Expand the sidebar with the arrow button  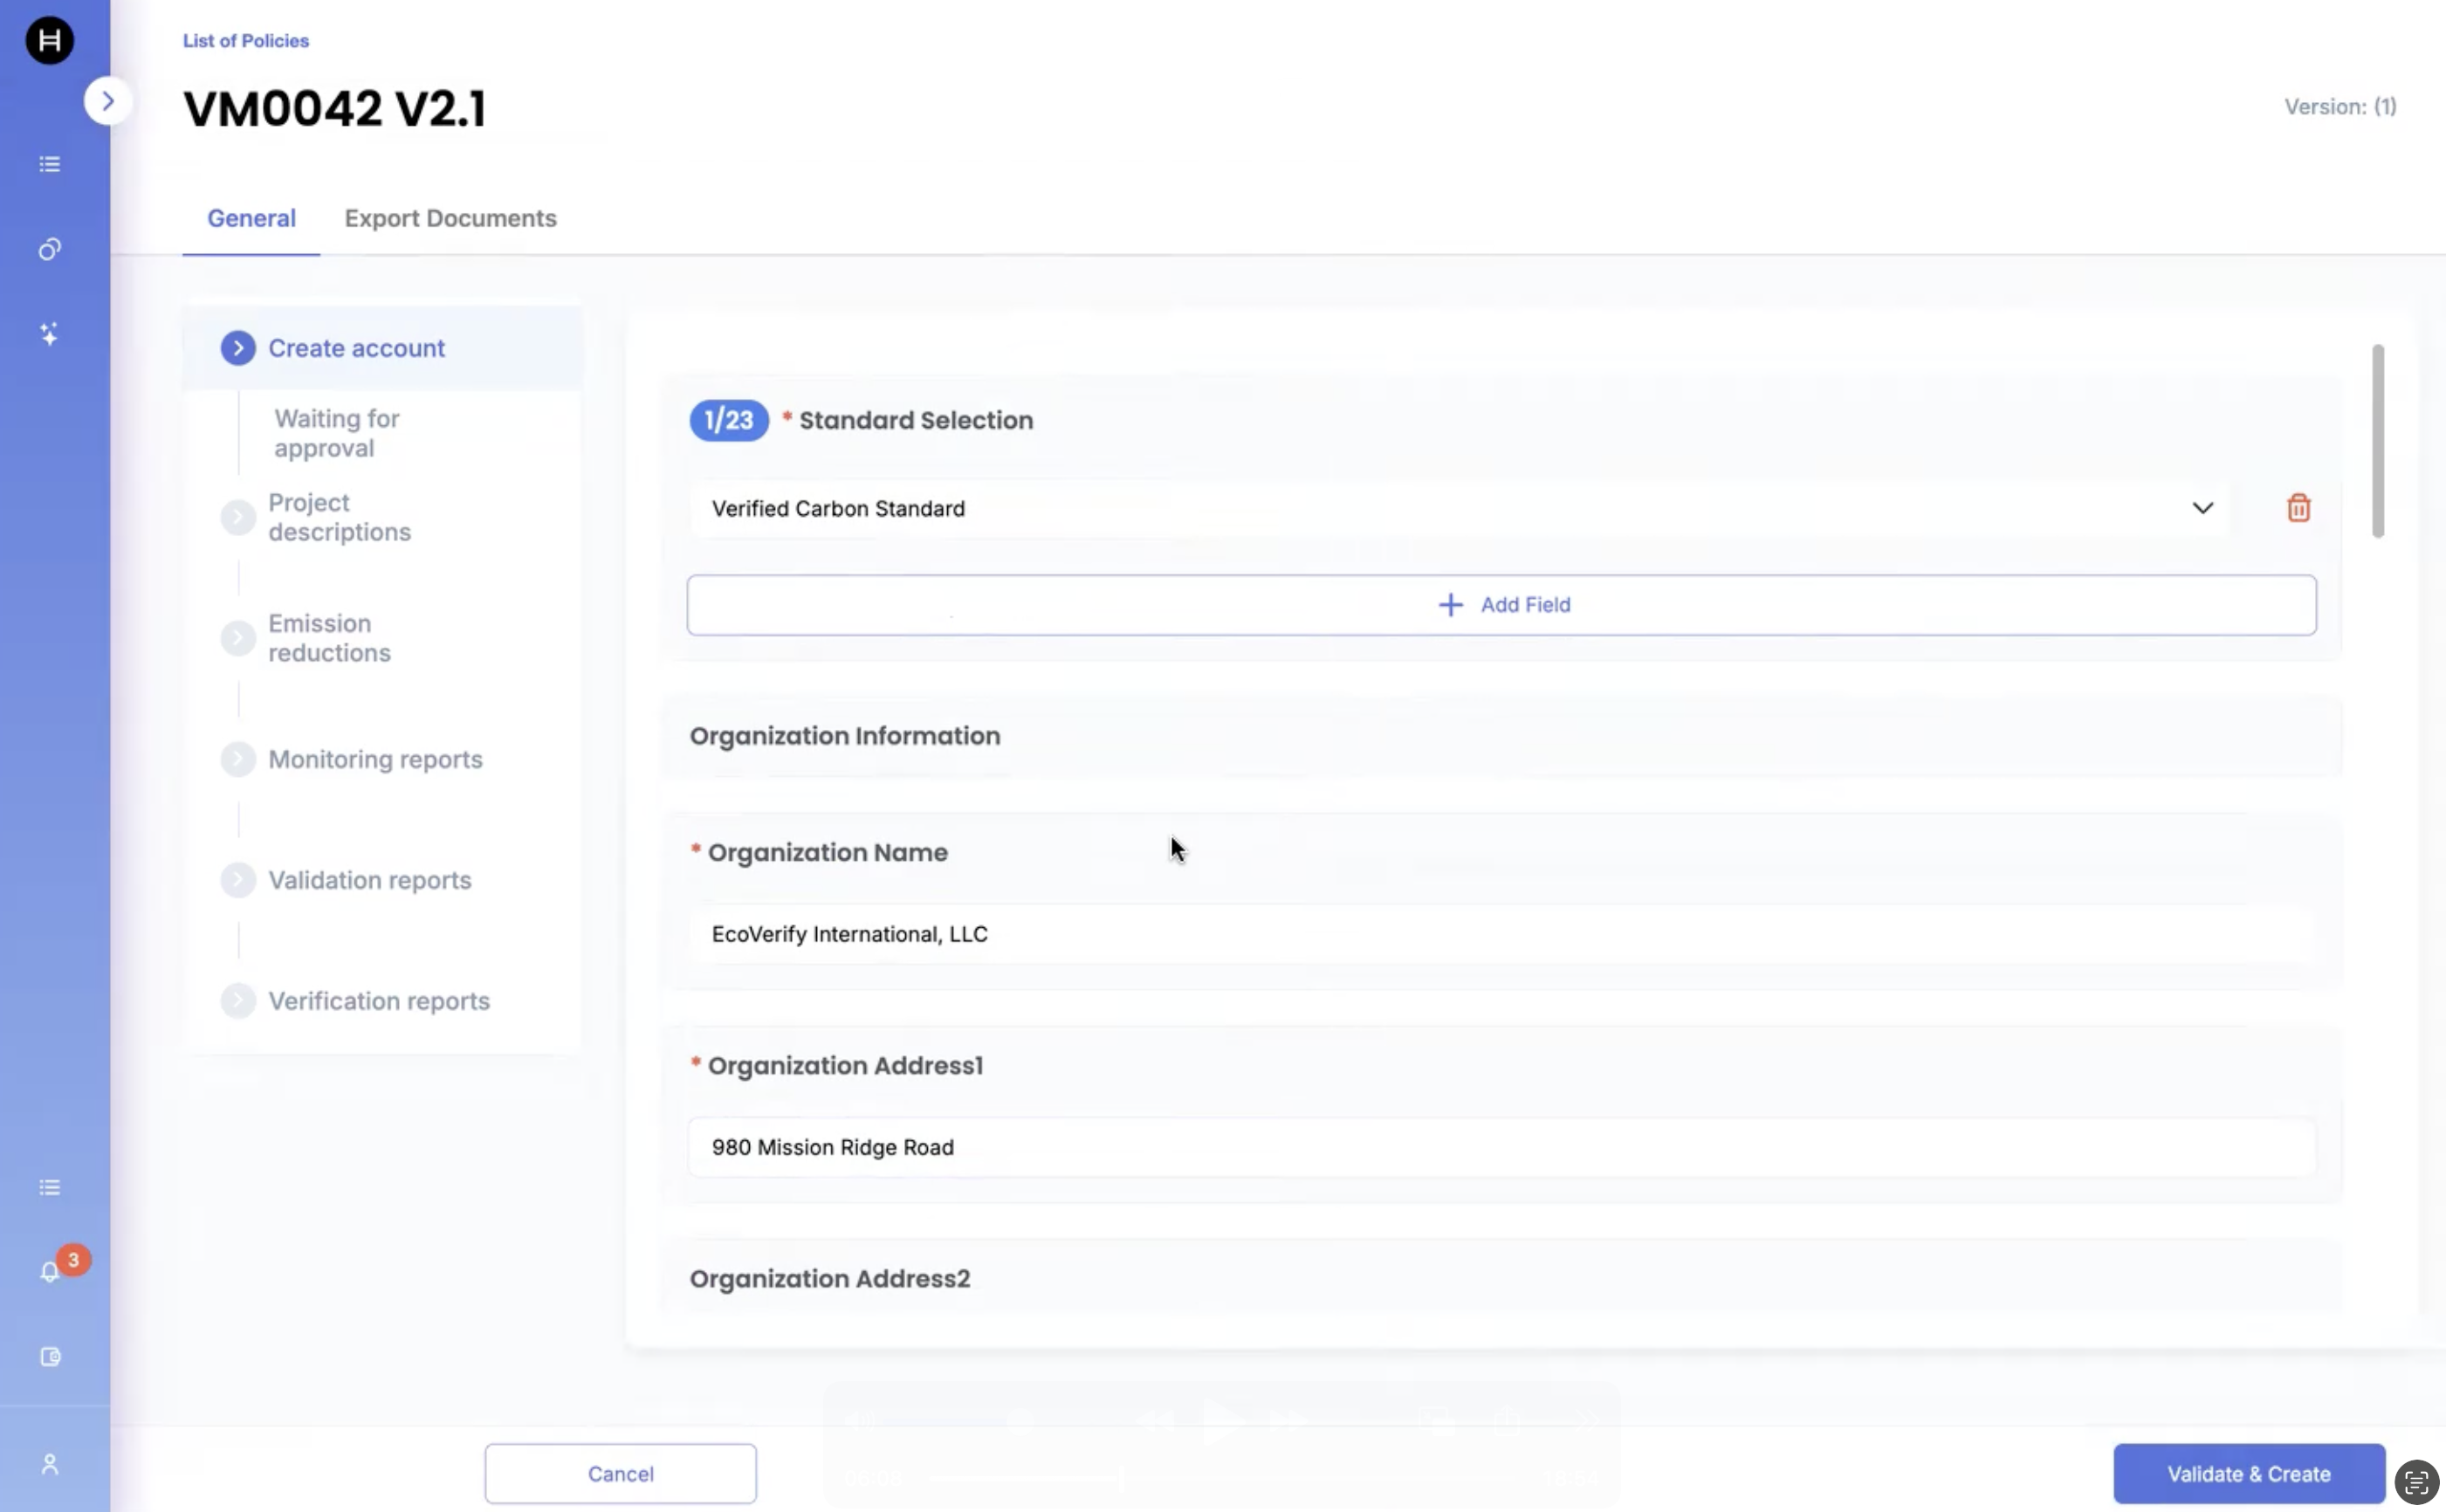(107, 101)
